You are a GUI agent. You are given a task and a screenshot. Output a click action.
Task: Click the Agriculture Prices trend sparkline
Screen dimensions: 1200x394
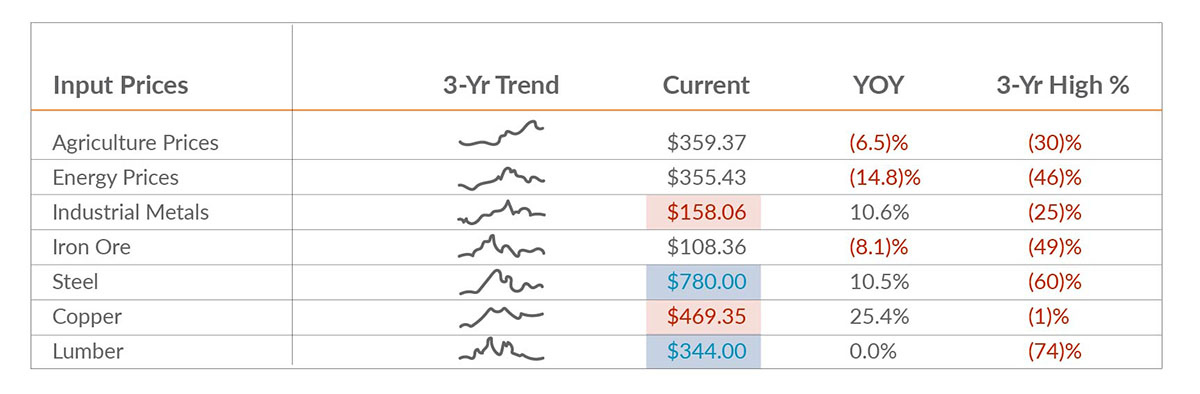[x=501, y=135]
